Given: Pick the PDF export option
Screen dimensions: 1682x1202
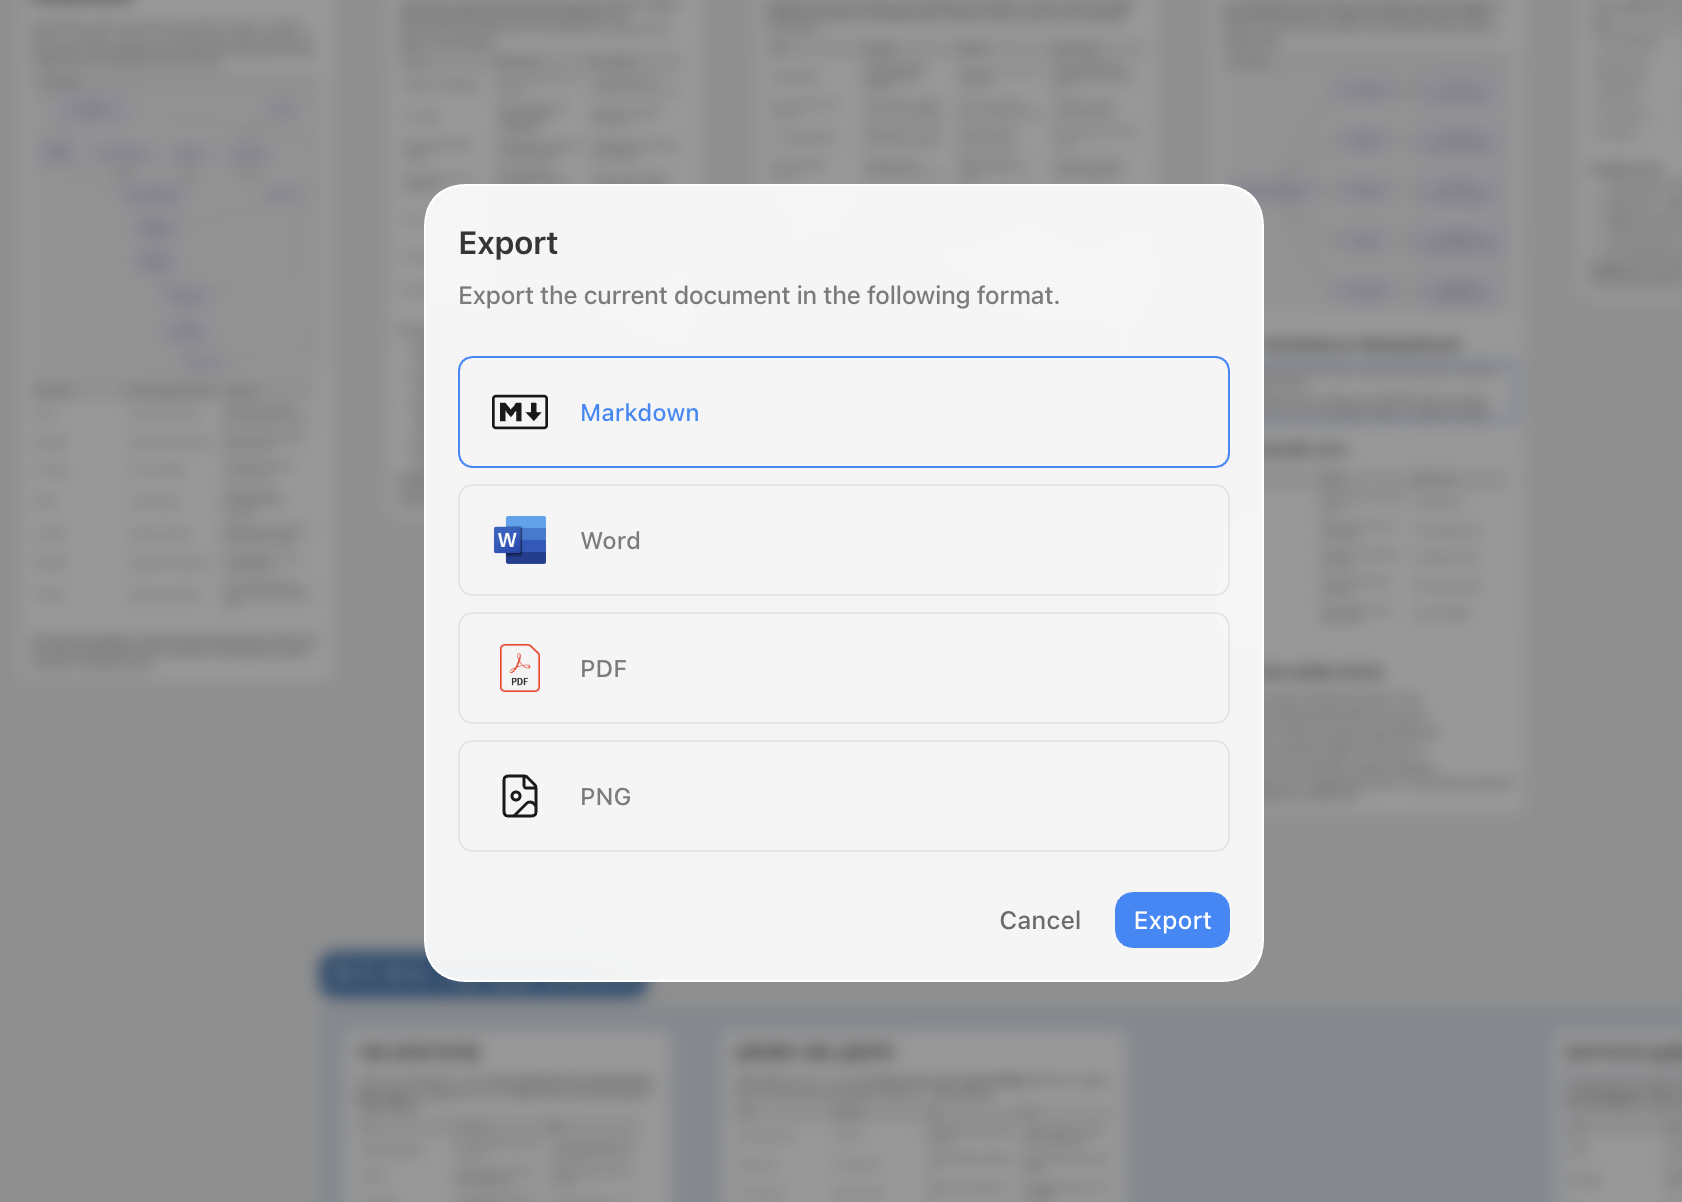Looking at the screenshot, I should (843, 668).
